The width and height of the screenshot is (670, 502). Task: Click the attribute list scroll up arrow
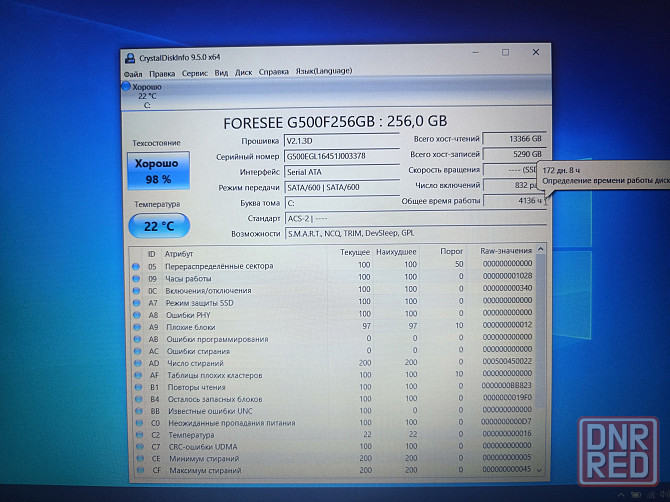[x=541, y=249]
